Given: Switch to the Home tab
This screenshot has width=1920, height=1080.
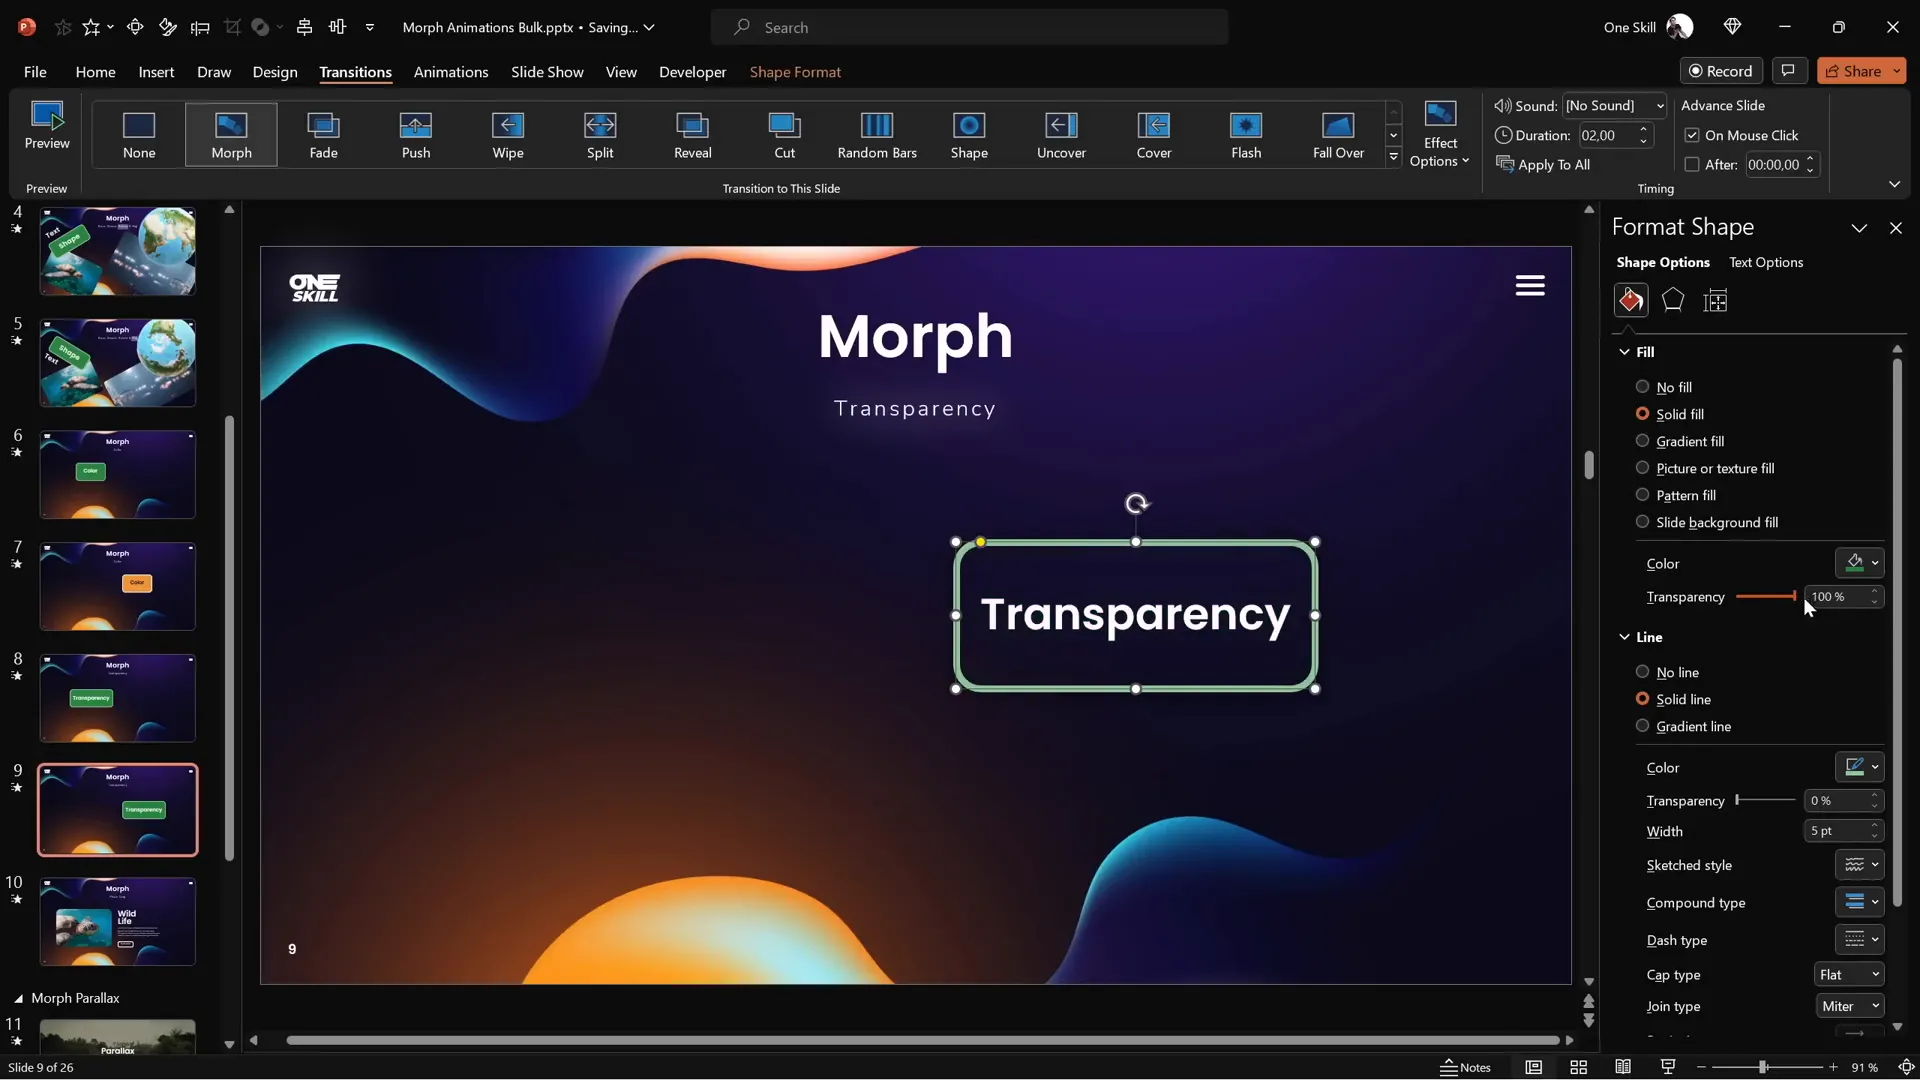Looking at the screenshot, I should point(95,72).
